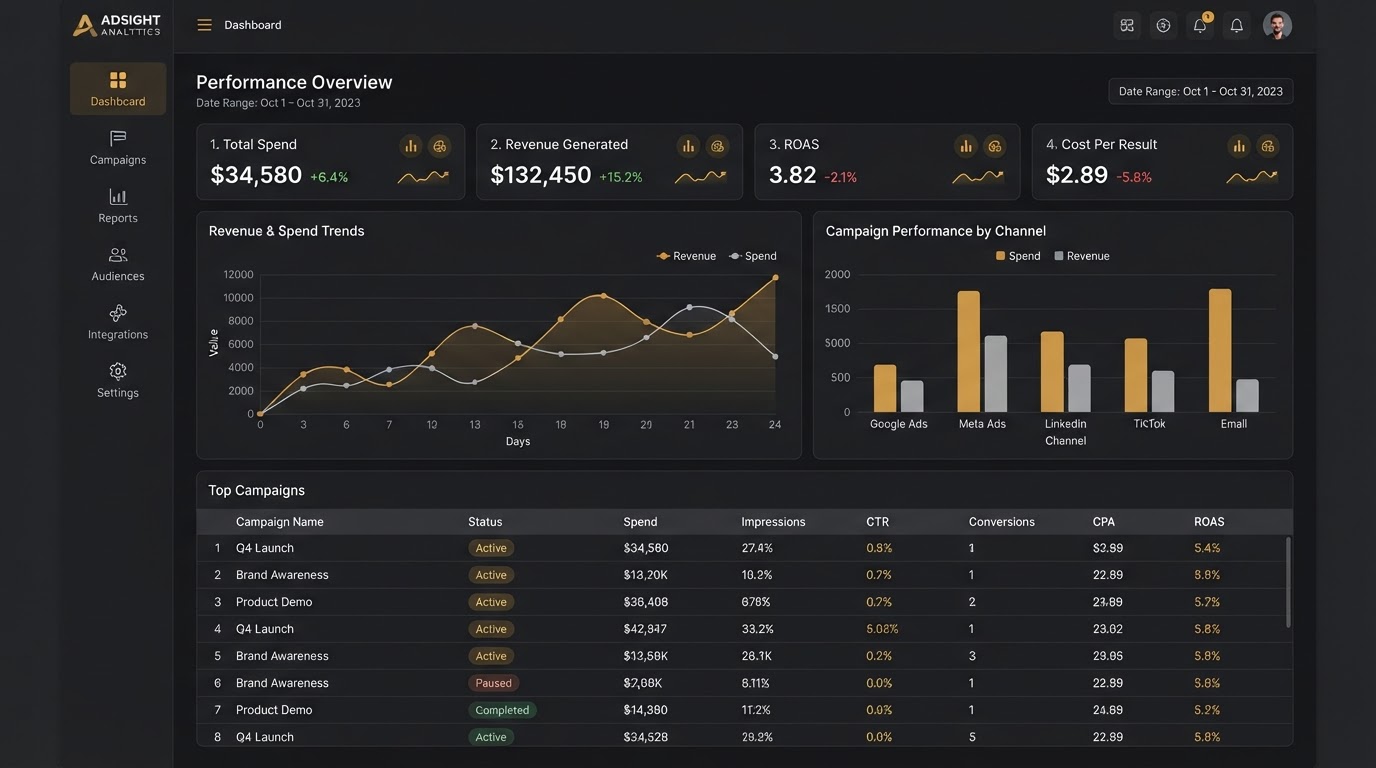The width and height of the screenshot is (1376, 768).
Task: Open Audiences in the sidebar
Action: coord(118,264)
